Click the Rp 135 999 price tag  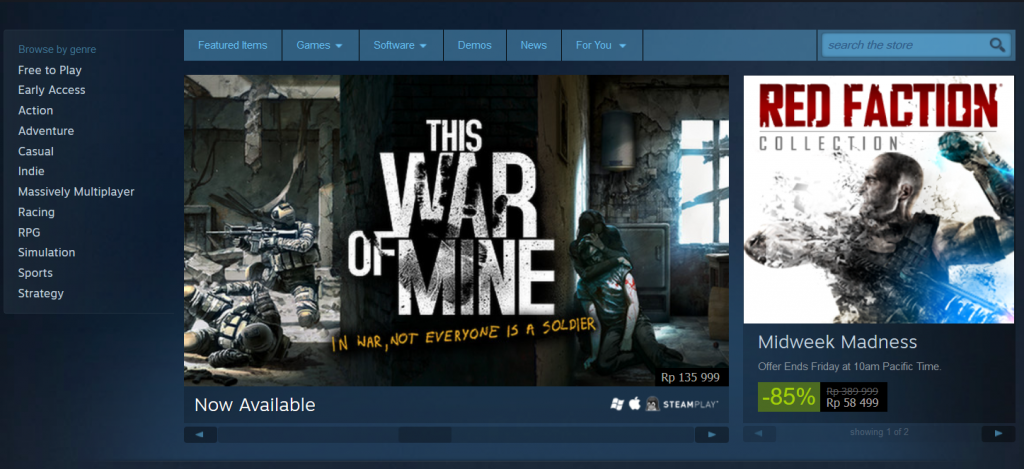pyautogui.click(x=690, y=377)
